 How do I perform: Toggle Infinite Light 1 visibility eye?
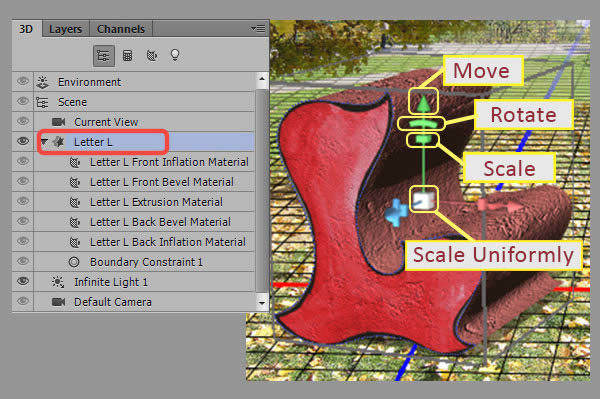pos(23,281)
